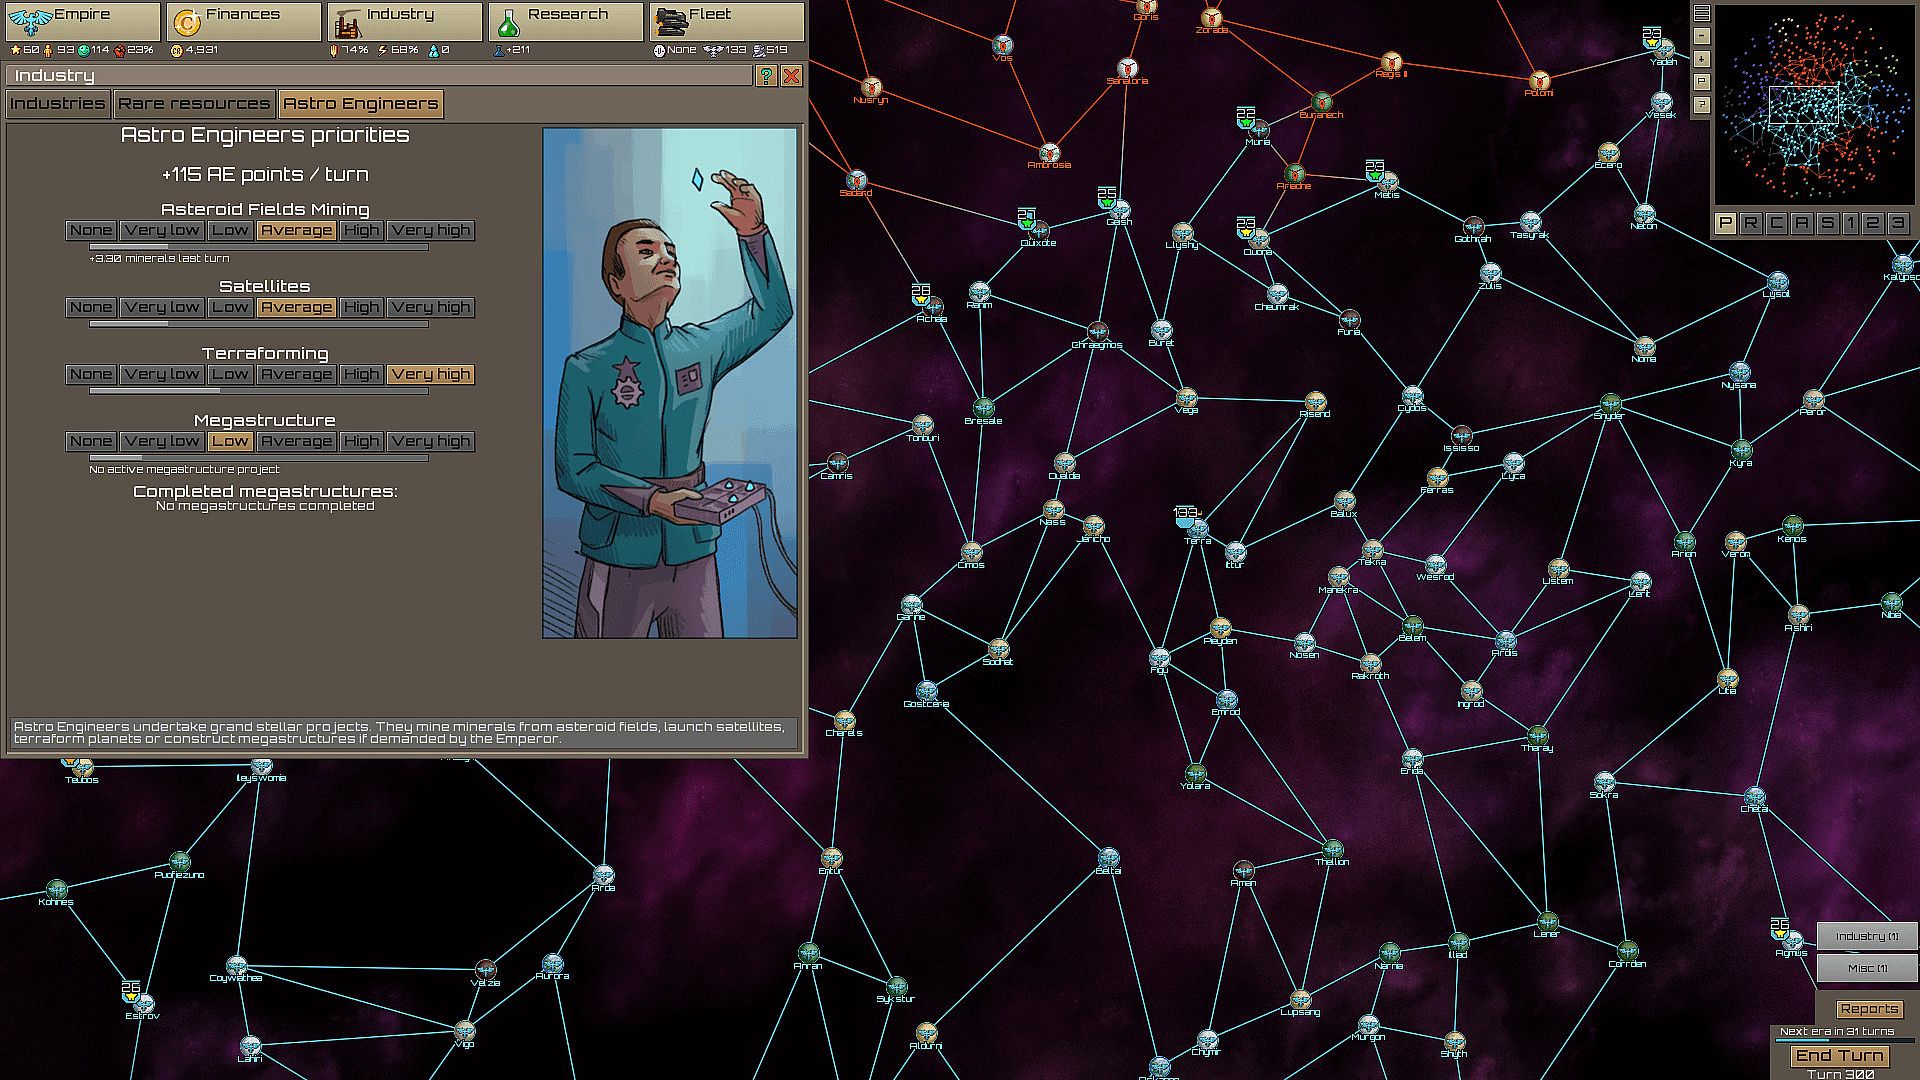1920x1080 pixels.
Task: Zoom out with the minimap minus button
Action: (1702, 37)
